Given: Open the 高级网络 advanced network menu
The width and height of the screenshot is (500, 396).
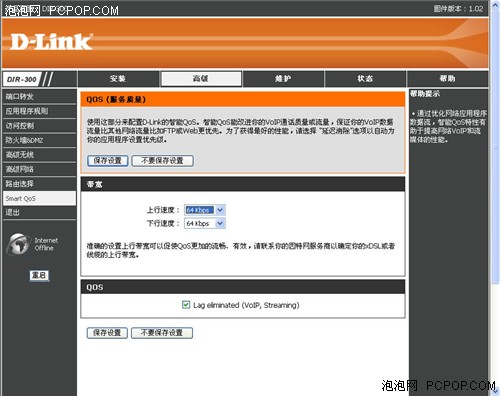Looking at the screenshot, I should (x=39, y=169).
